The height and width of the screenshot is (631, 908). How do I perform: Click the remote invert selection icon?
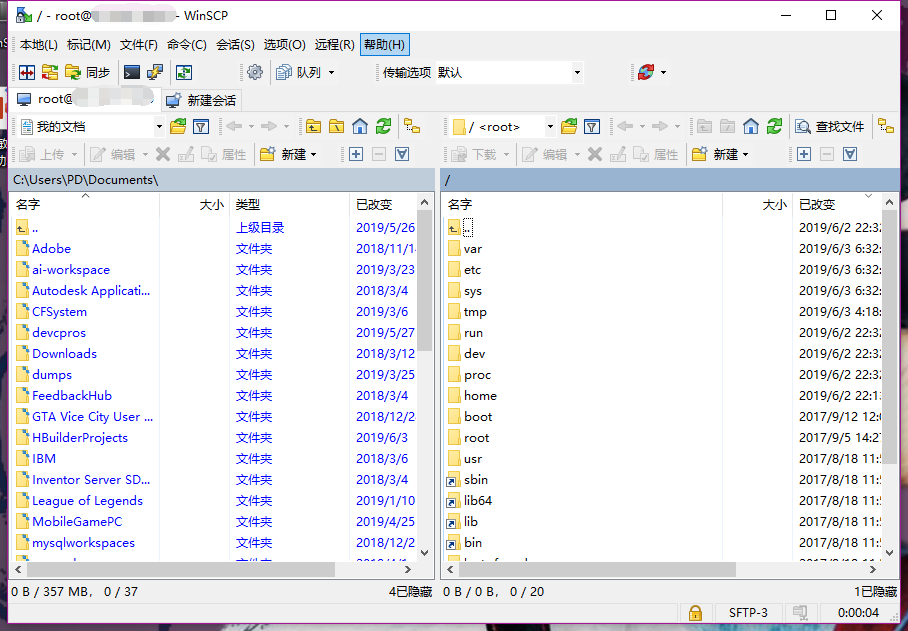tap(850, 155)
